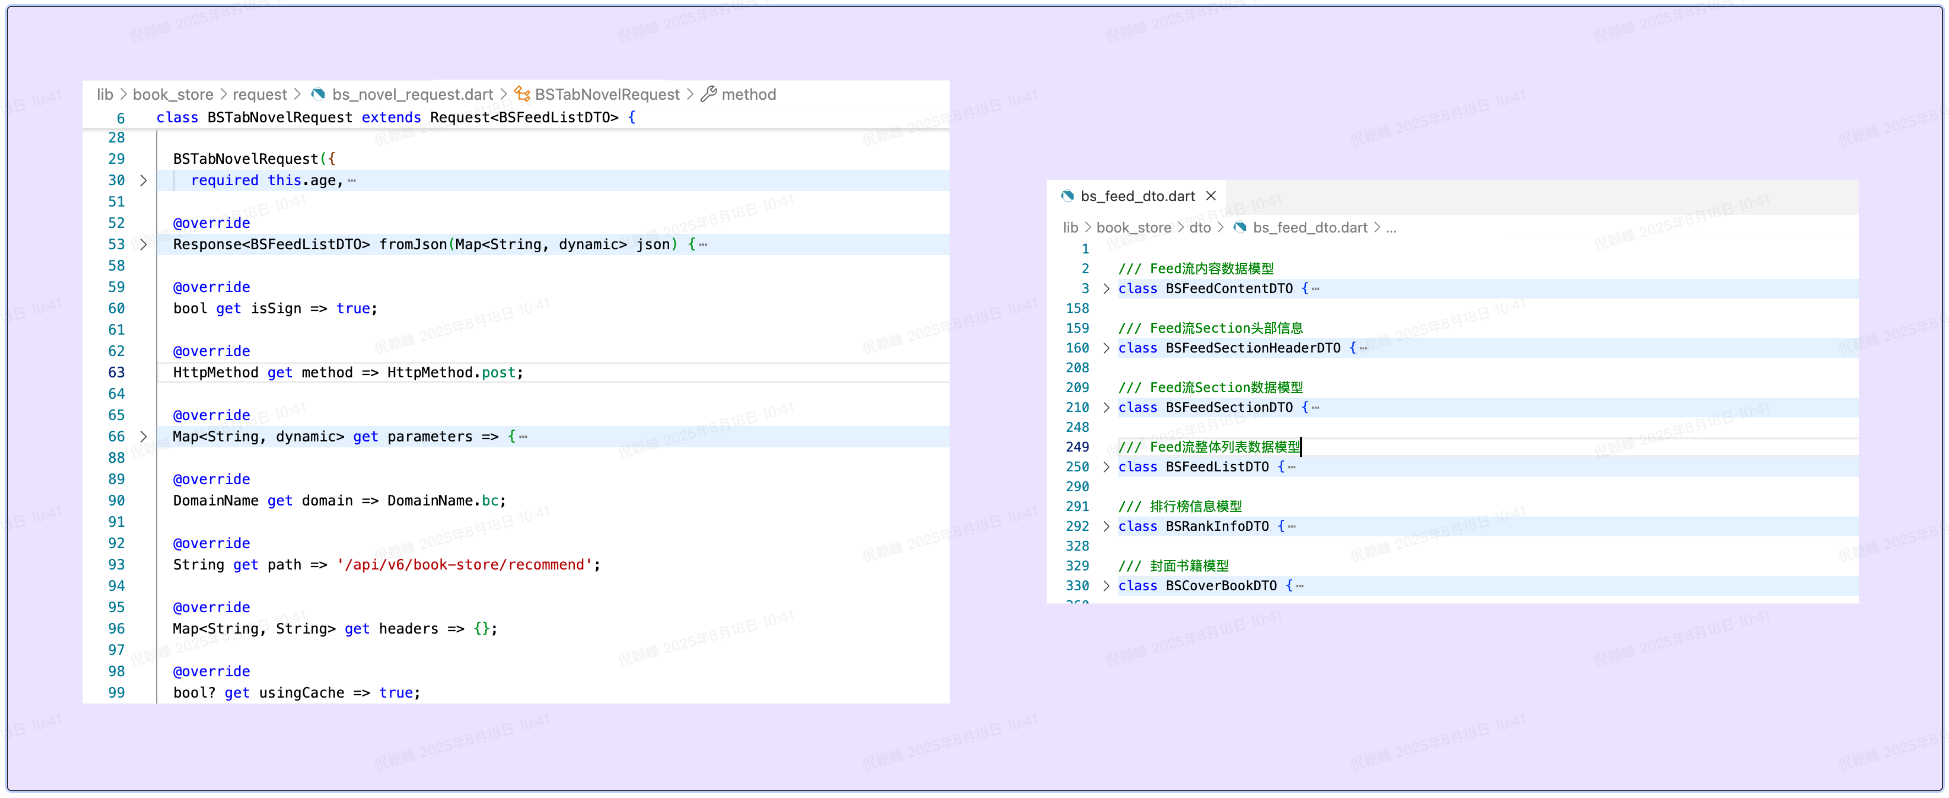Open book_store breadcrumb in right editor

coord(1134,228)
